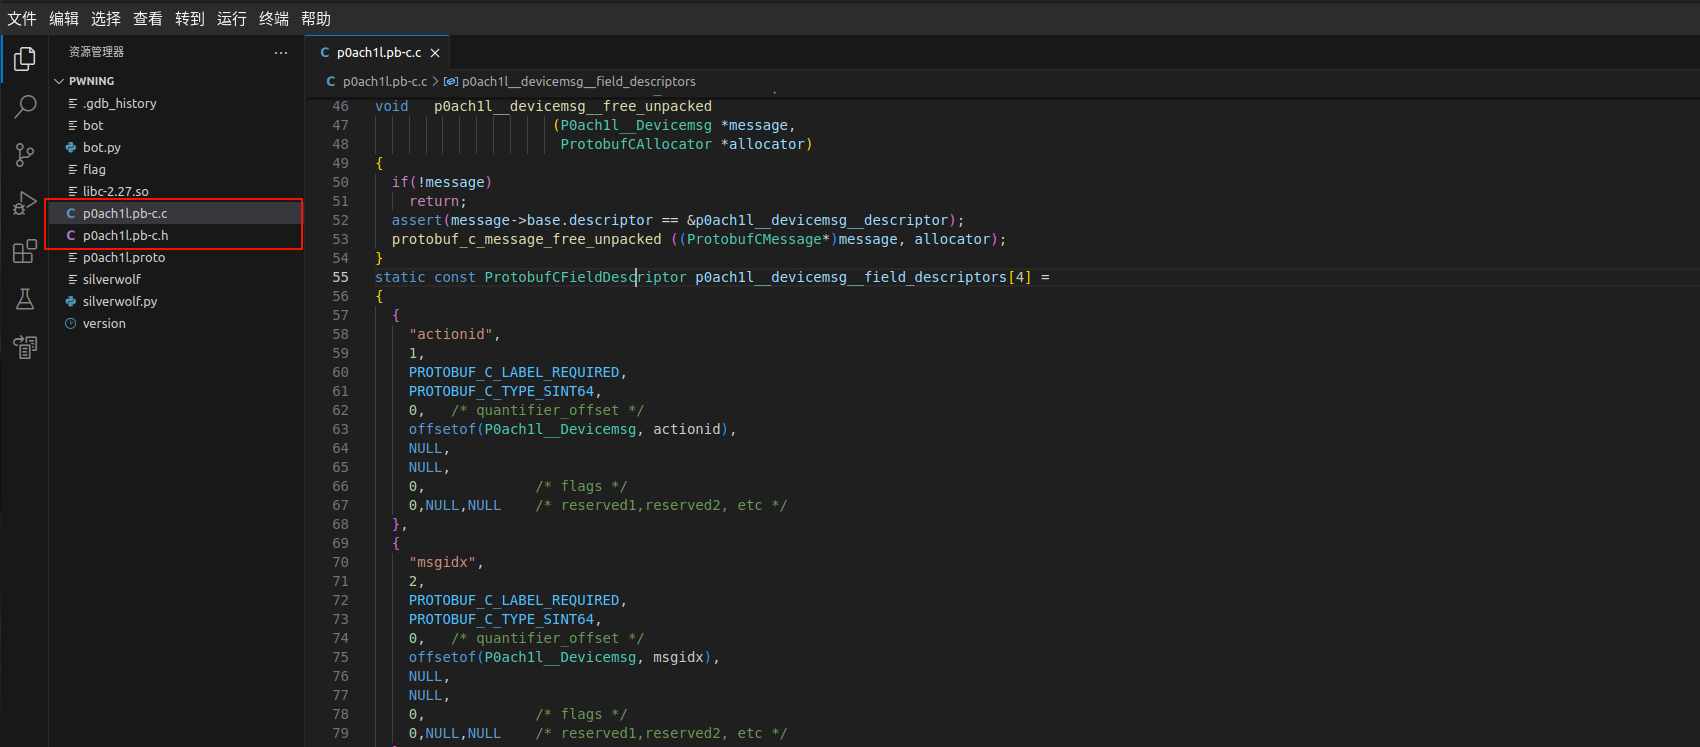This screenshot has height=747, width=1700.
Task: Open the Testing flask view
Action: click(25, 299)
